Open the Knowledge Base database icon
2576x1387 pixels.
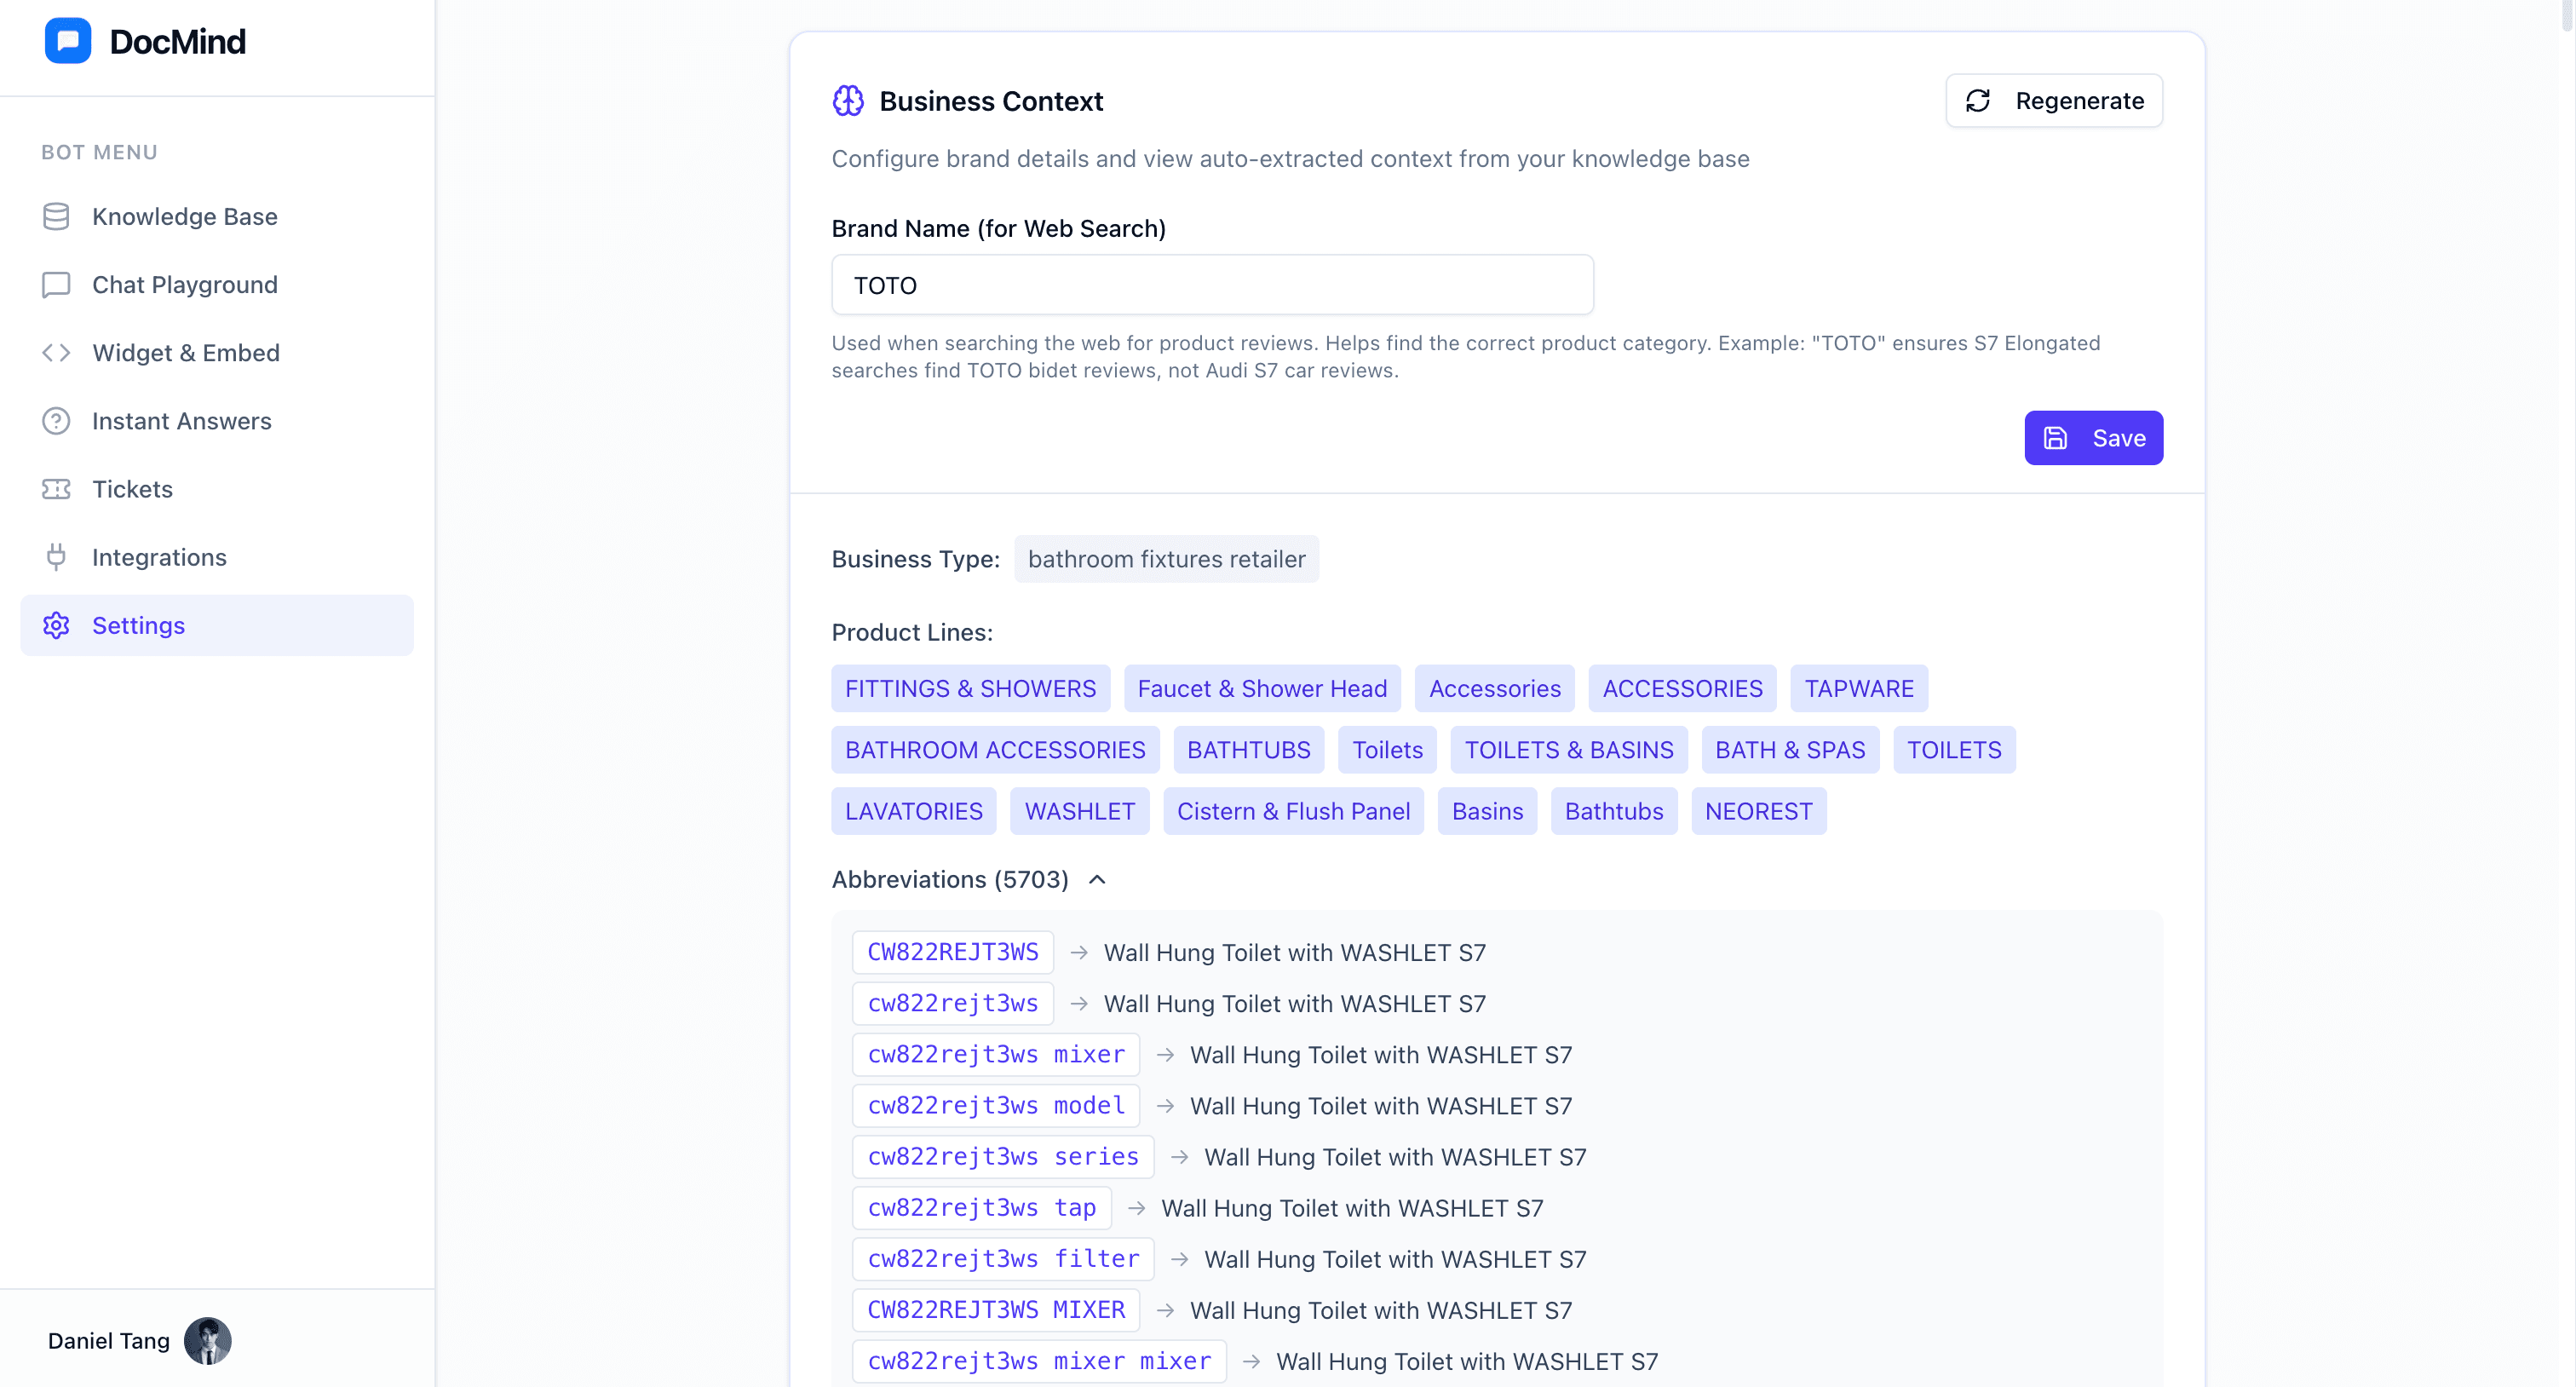pos(56,216)
